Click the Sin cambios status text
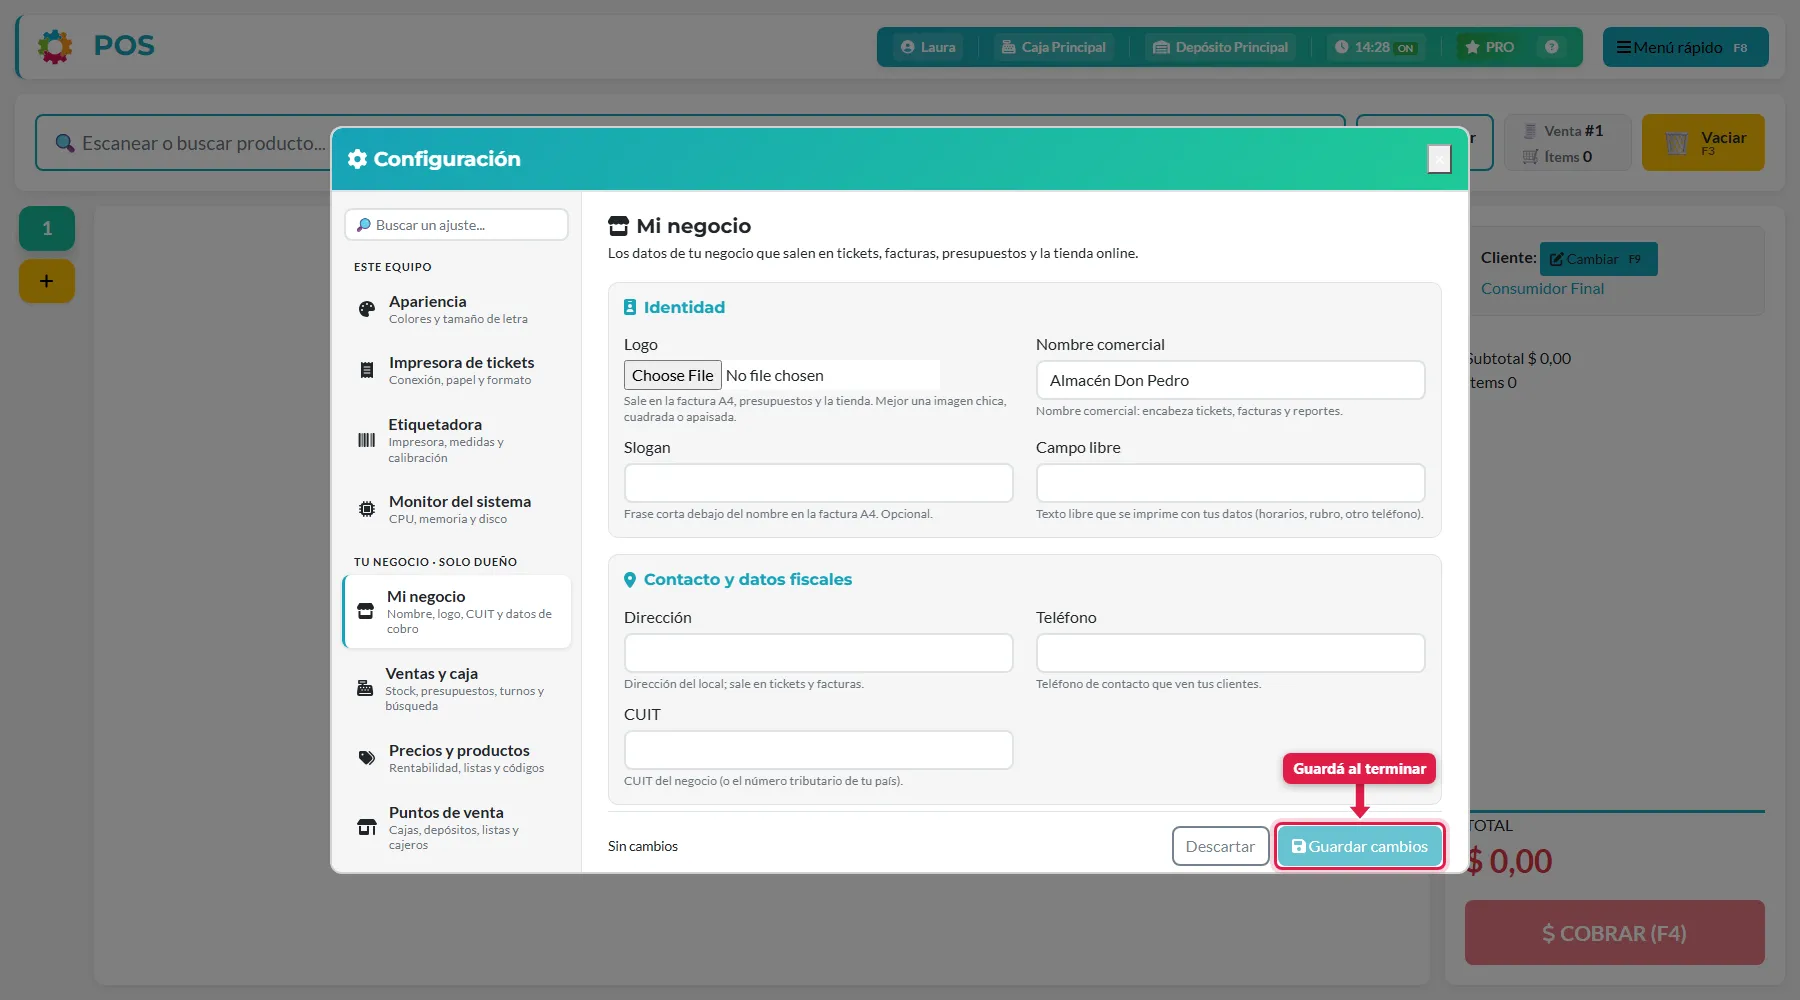1800x1000 pixels. pyautogui.click(x=643, y=846)
